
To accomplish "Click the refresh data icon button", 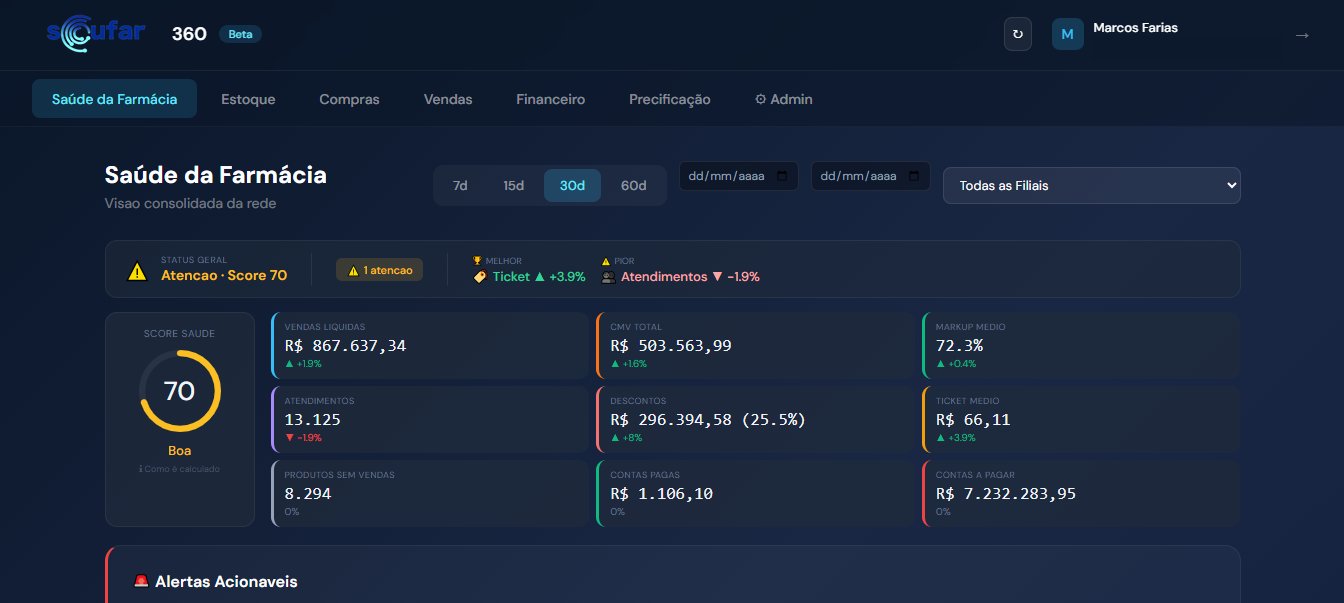I will point(1018,34).
